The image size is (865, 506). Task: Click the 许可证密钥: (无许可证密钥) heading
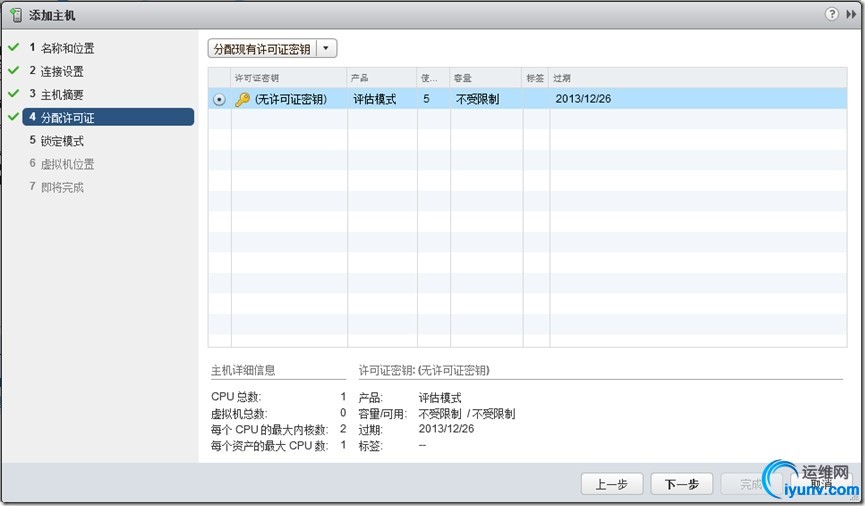coord(424,370)
